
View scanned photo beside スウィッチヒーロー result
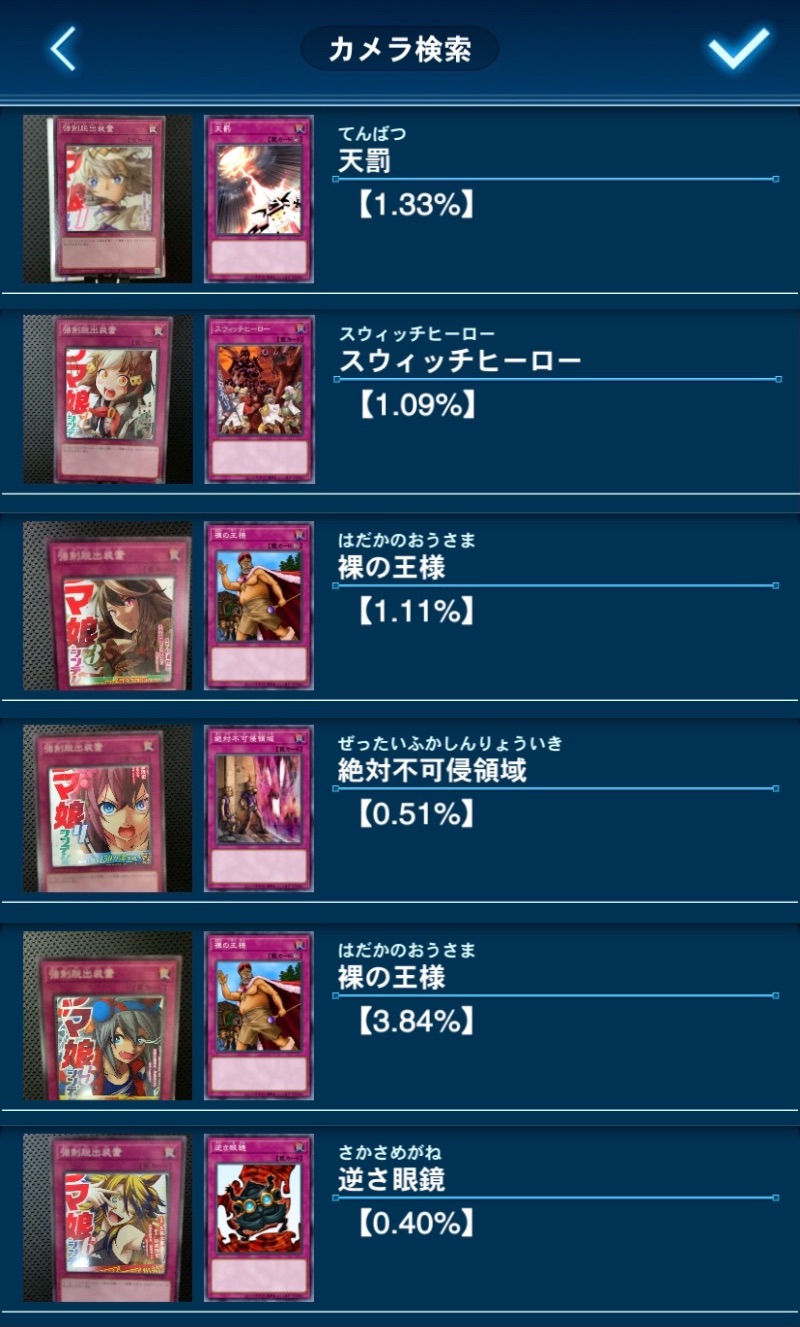click(x=108, y=400)
